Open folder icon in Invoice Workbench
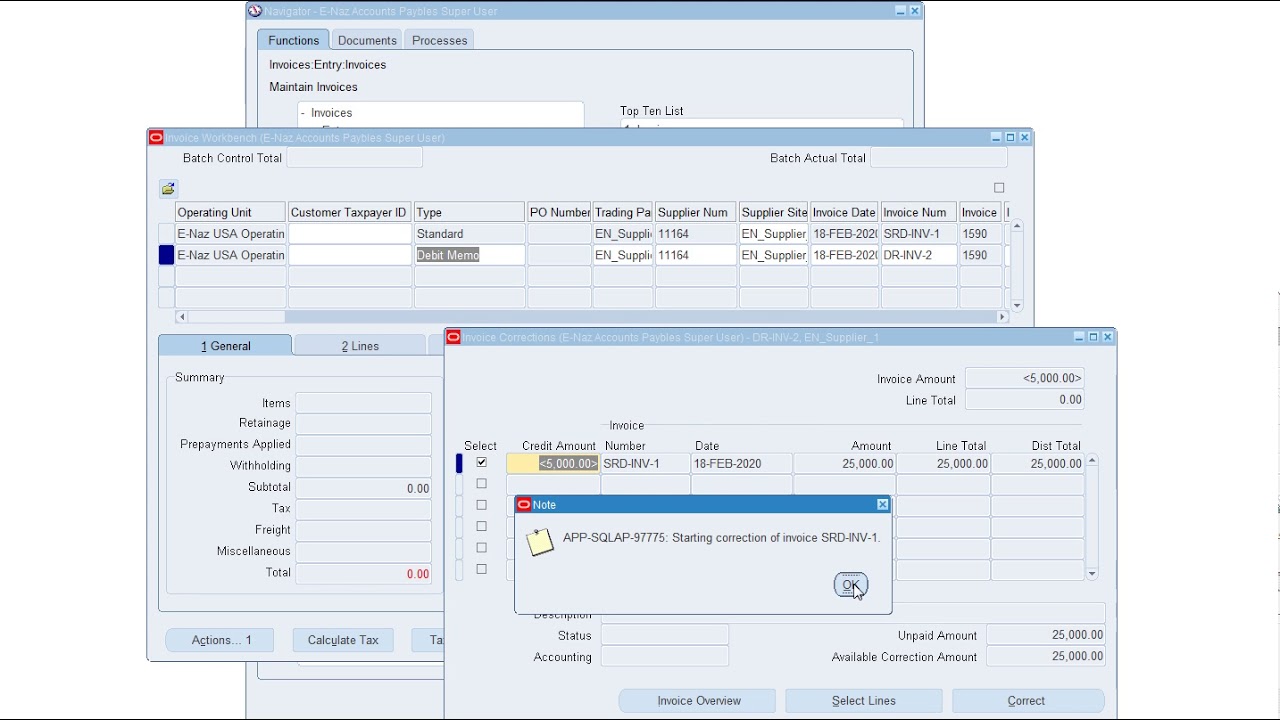 (168, 188)
